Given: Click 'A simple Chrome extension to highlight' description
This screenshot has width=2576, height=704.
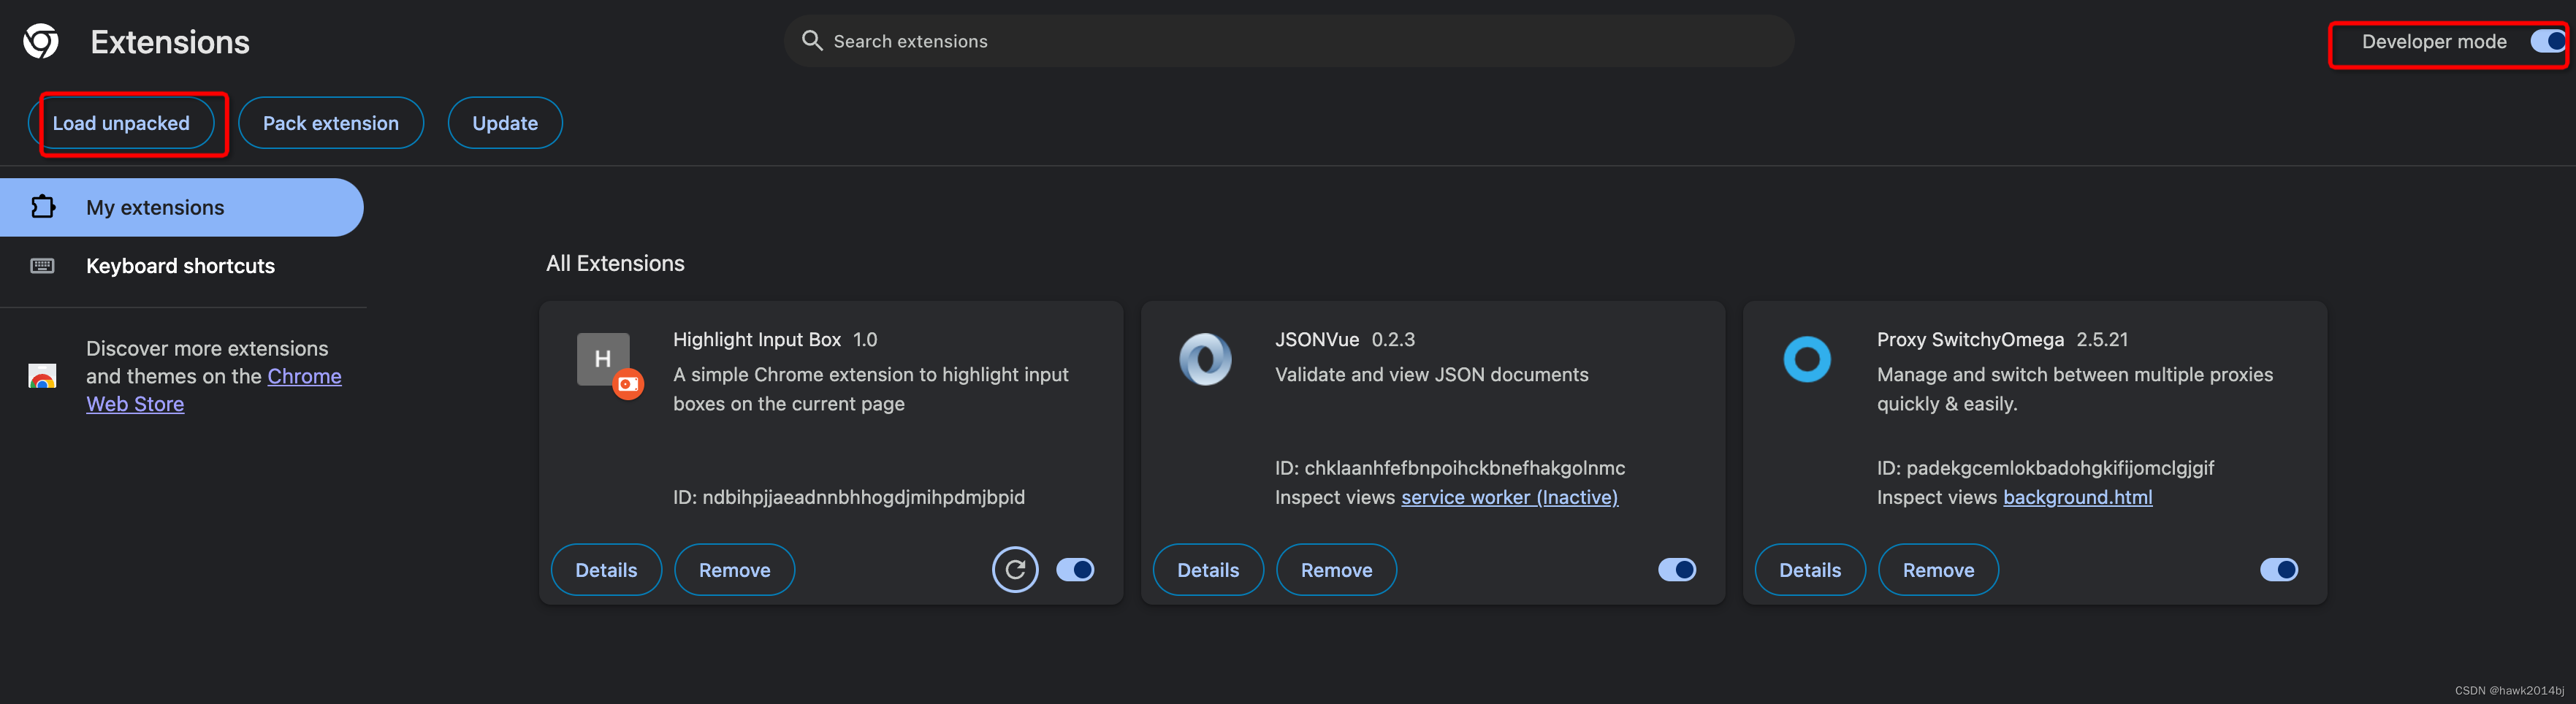Looking at the screenshot, I should pos(871,389).
